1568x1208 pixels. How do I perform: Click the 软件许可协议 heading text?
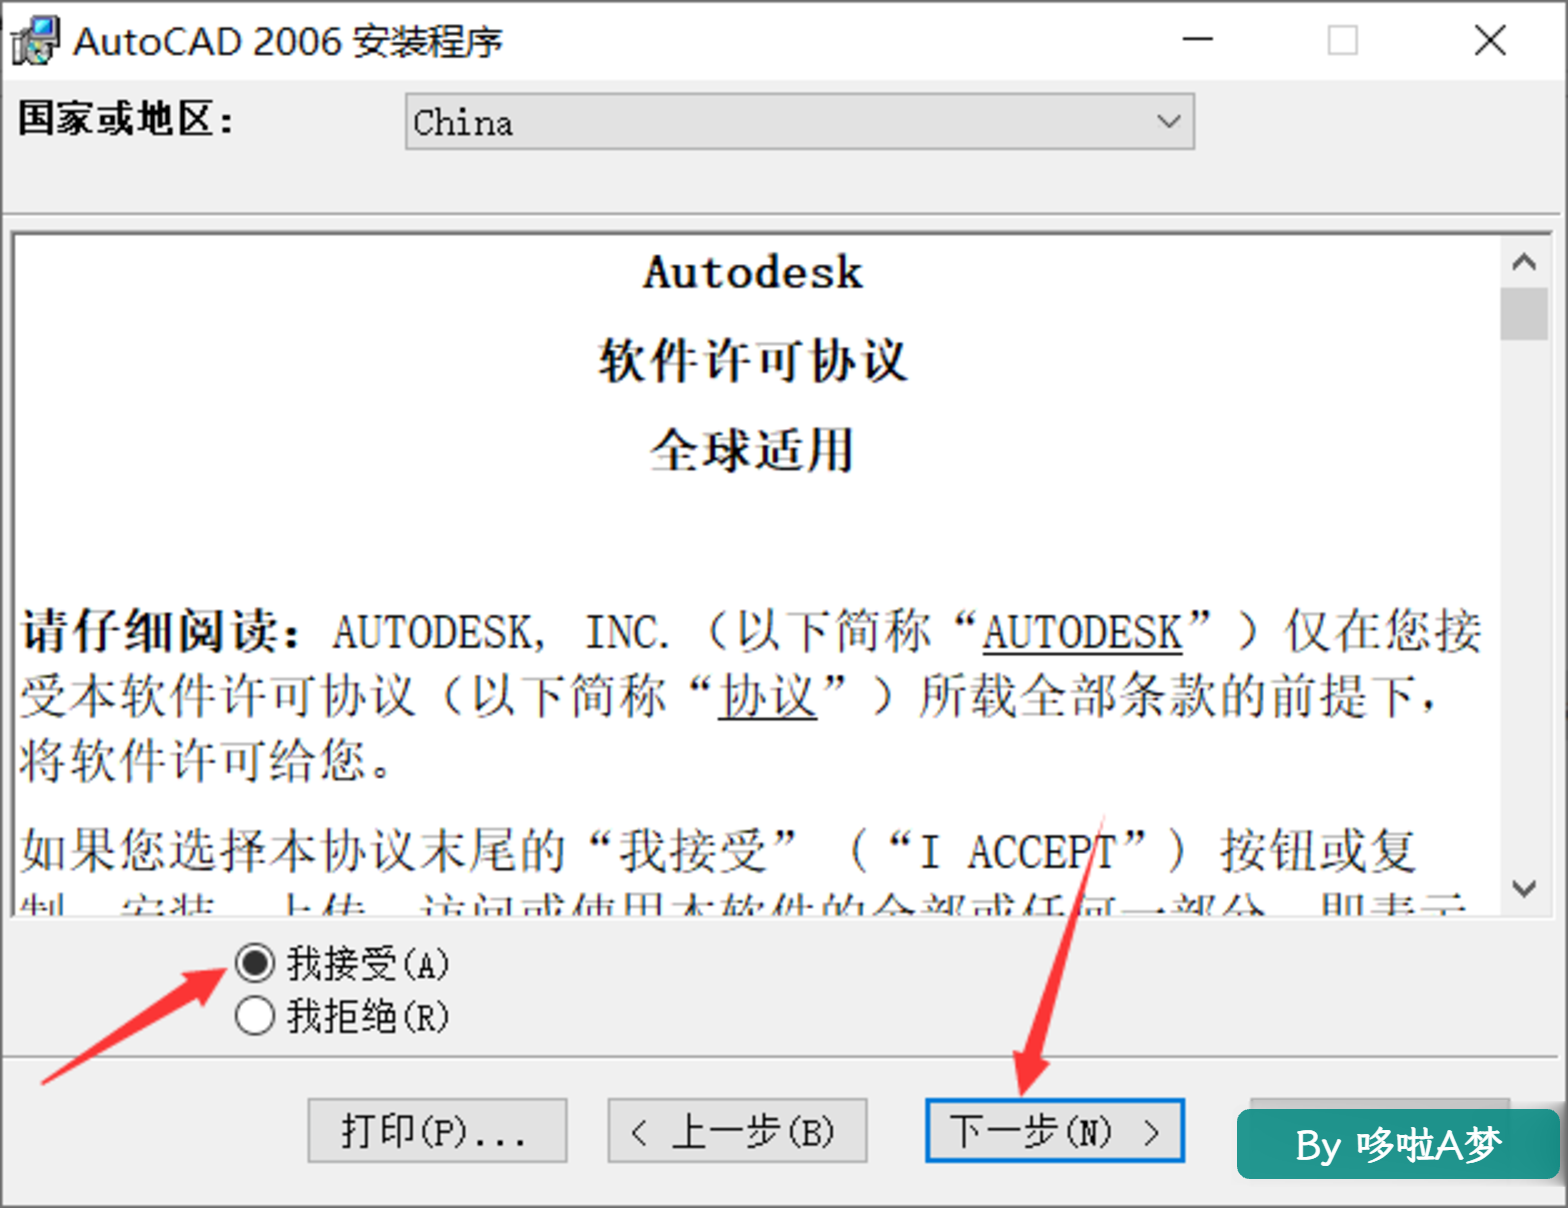point(753,360)
